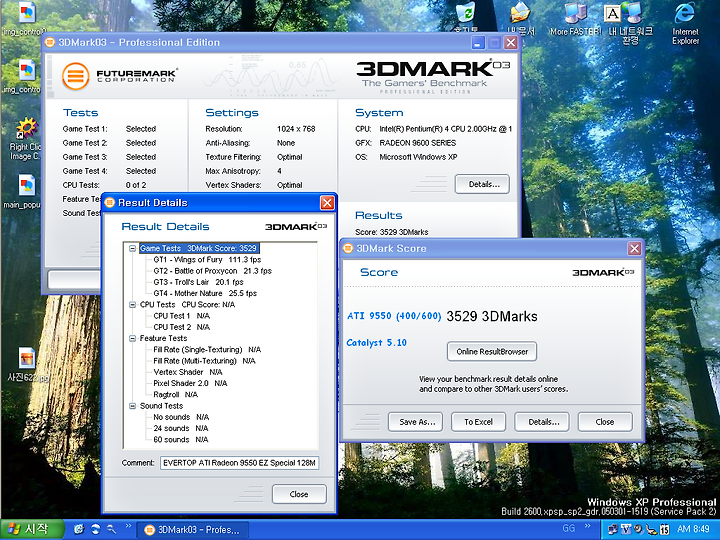The width and height of the screenshot is (720, 540).
Task: Select GT4 - Mother Nature result row
Action: click(205, 293)
